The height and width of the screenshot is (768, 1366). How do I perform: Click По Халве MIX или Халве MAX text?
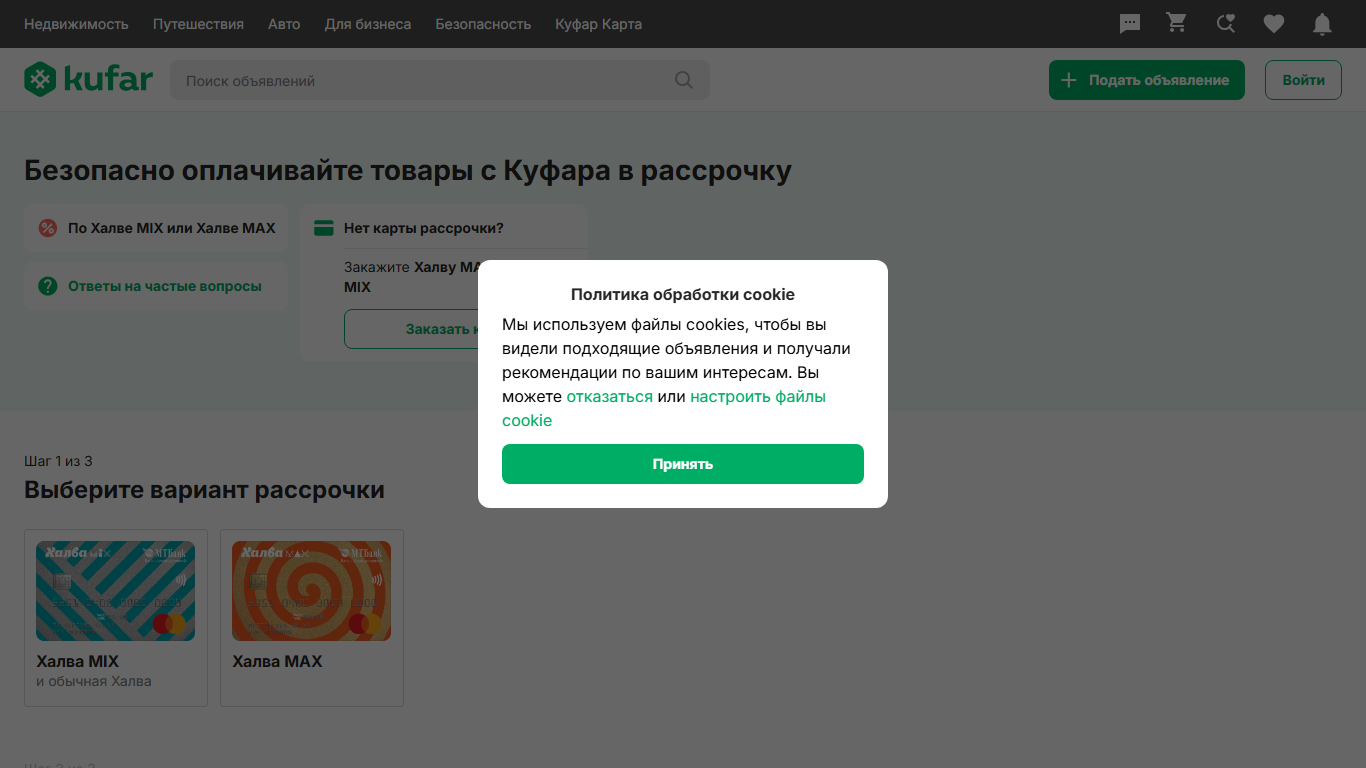172,228
